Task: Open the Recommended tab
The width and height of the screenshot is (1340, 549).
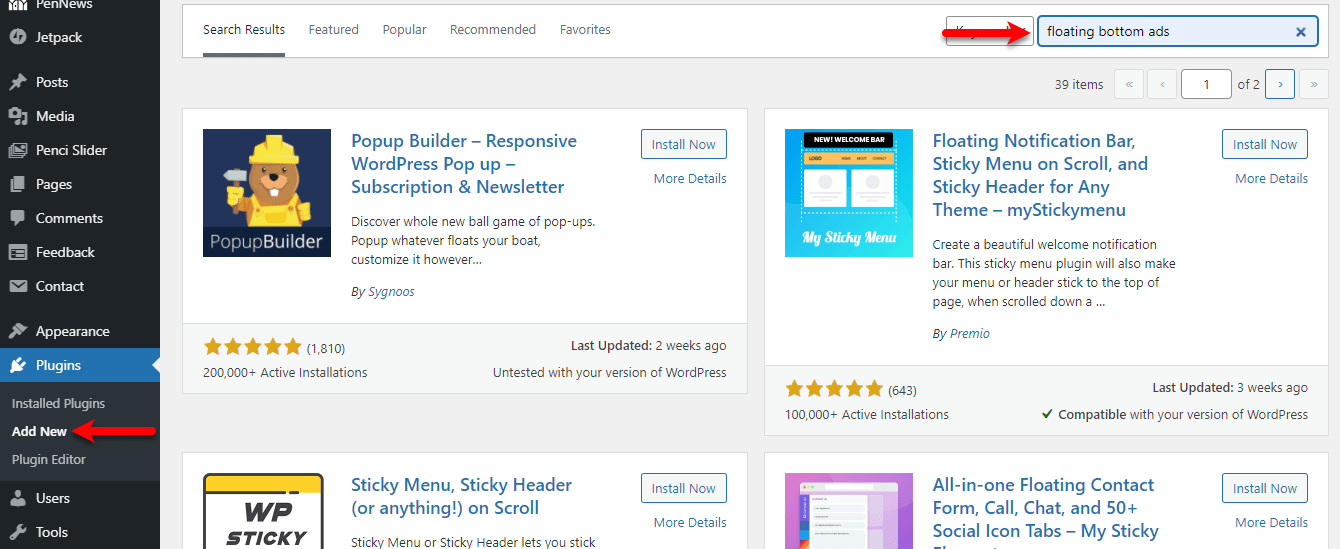Action: tap(493, 29)
